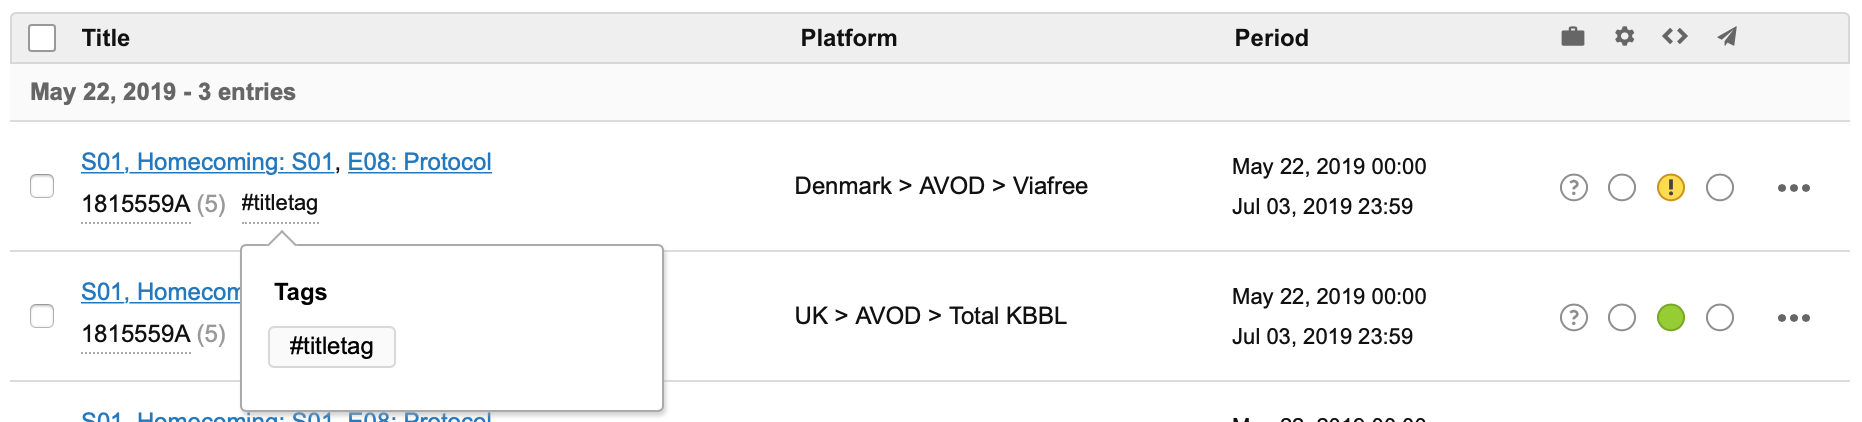Open three-dot menu for Viafree row
The height and width of the screenshot is (422, 1862).
[x=1793, y=188]
